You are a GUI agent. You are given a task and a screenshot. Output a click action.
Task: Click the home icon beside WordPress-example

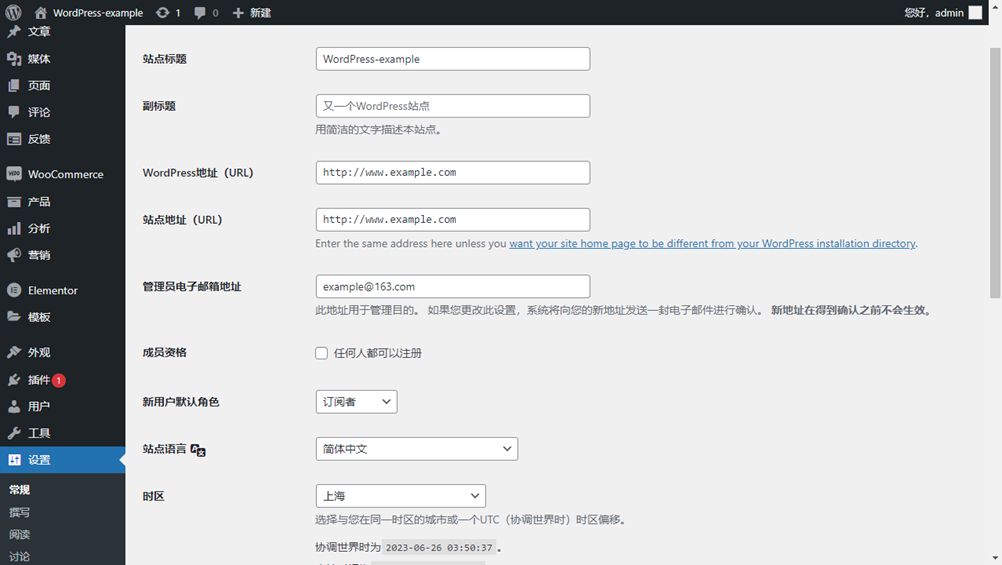click(x=41, y=12)
